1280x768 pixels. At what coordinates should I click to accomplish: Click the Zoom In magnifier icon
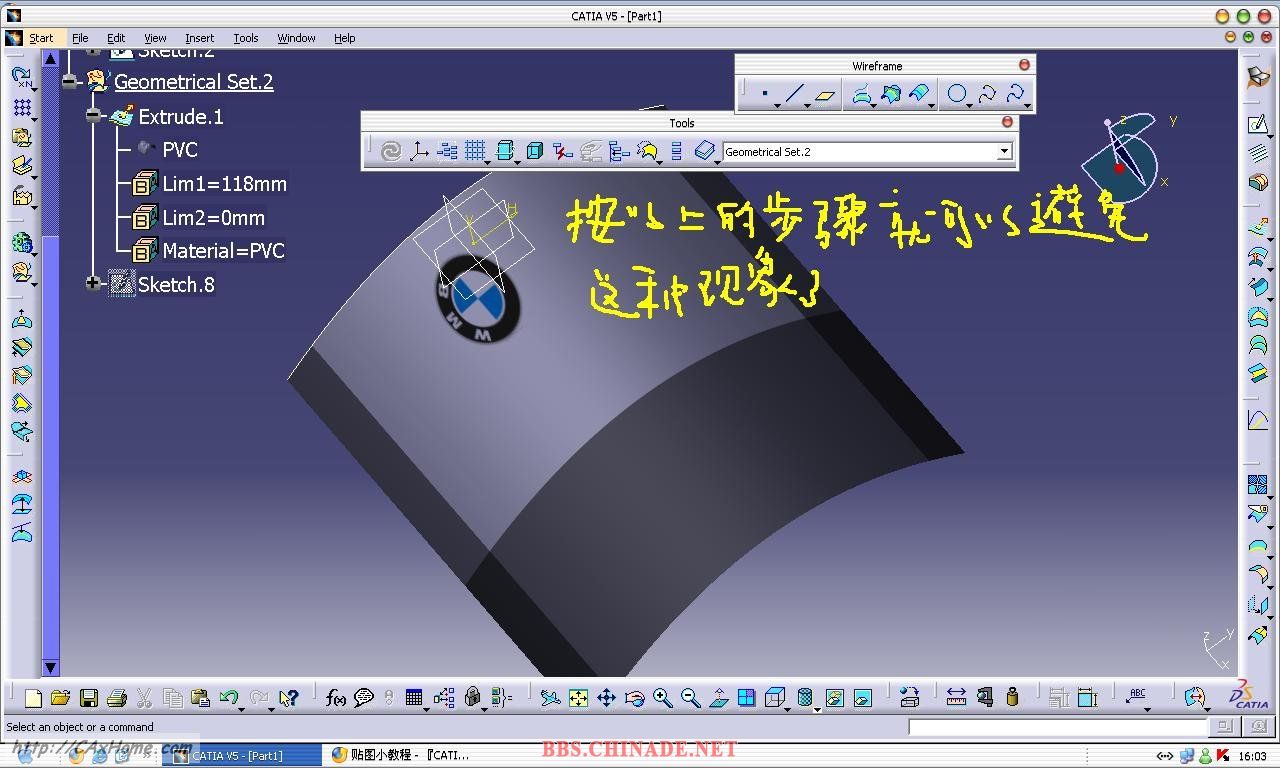[x=662, y=698]
